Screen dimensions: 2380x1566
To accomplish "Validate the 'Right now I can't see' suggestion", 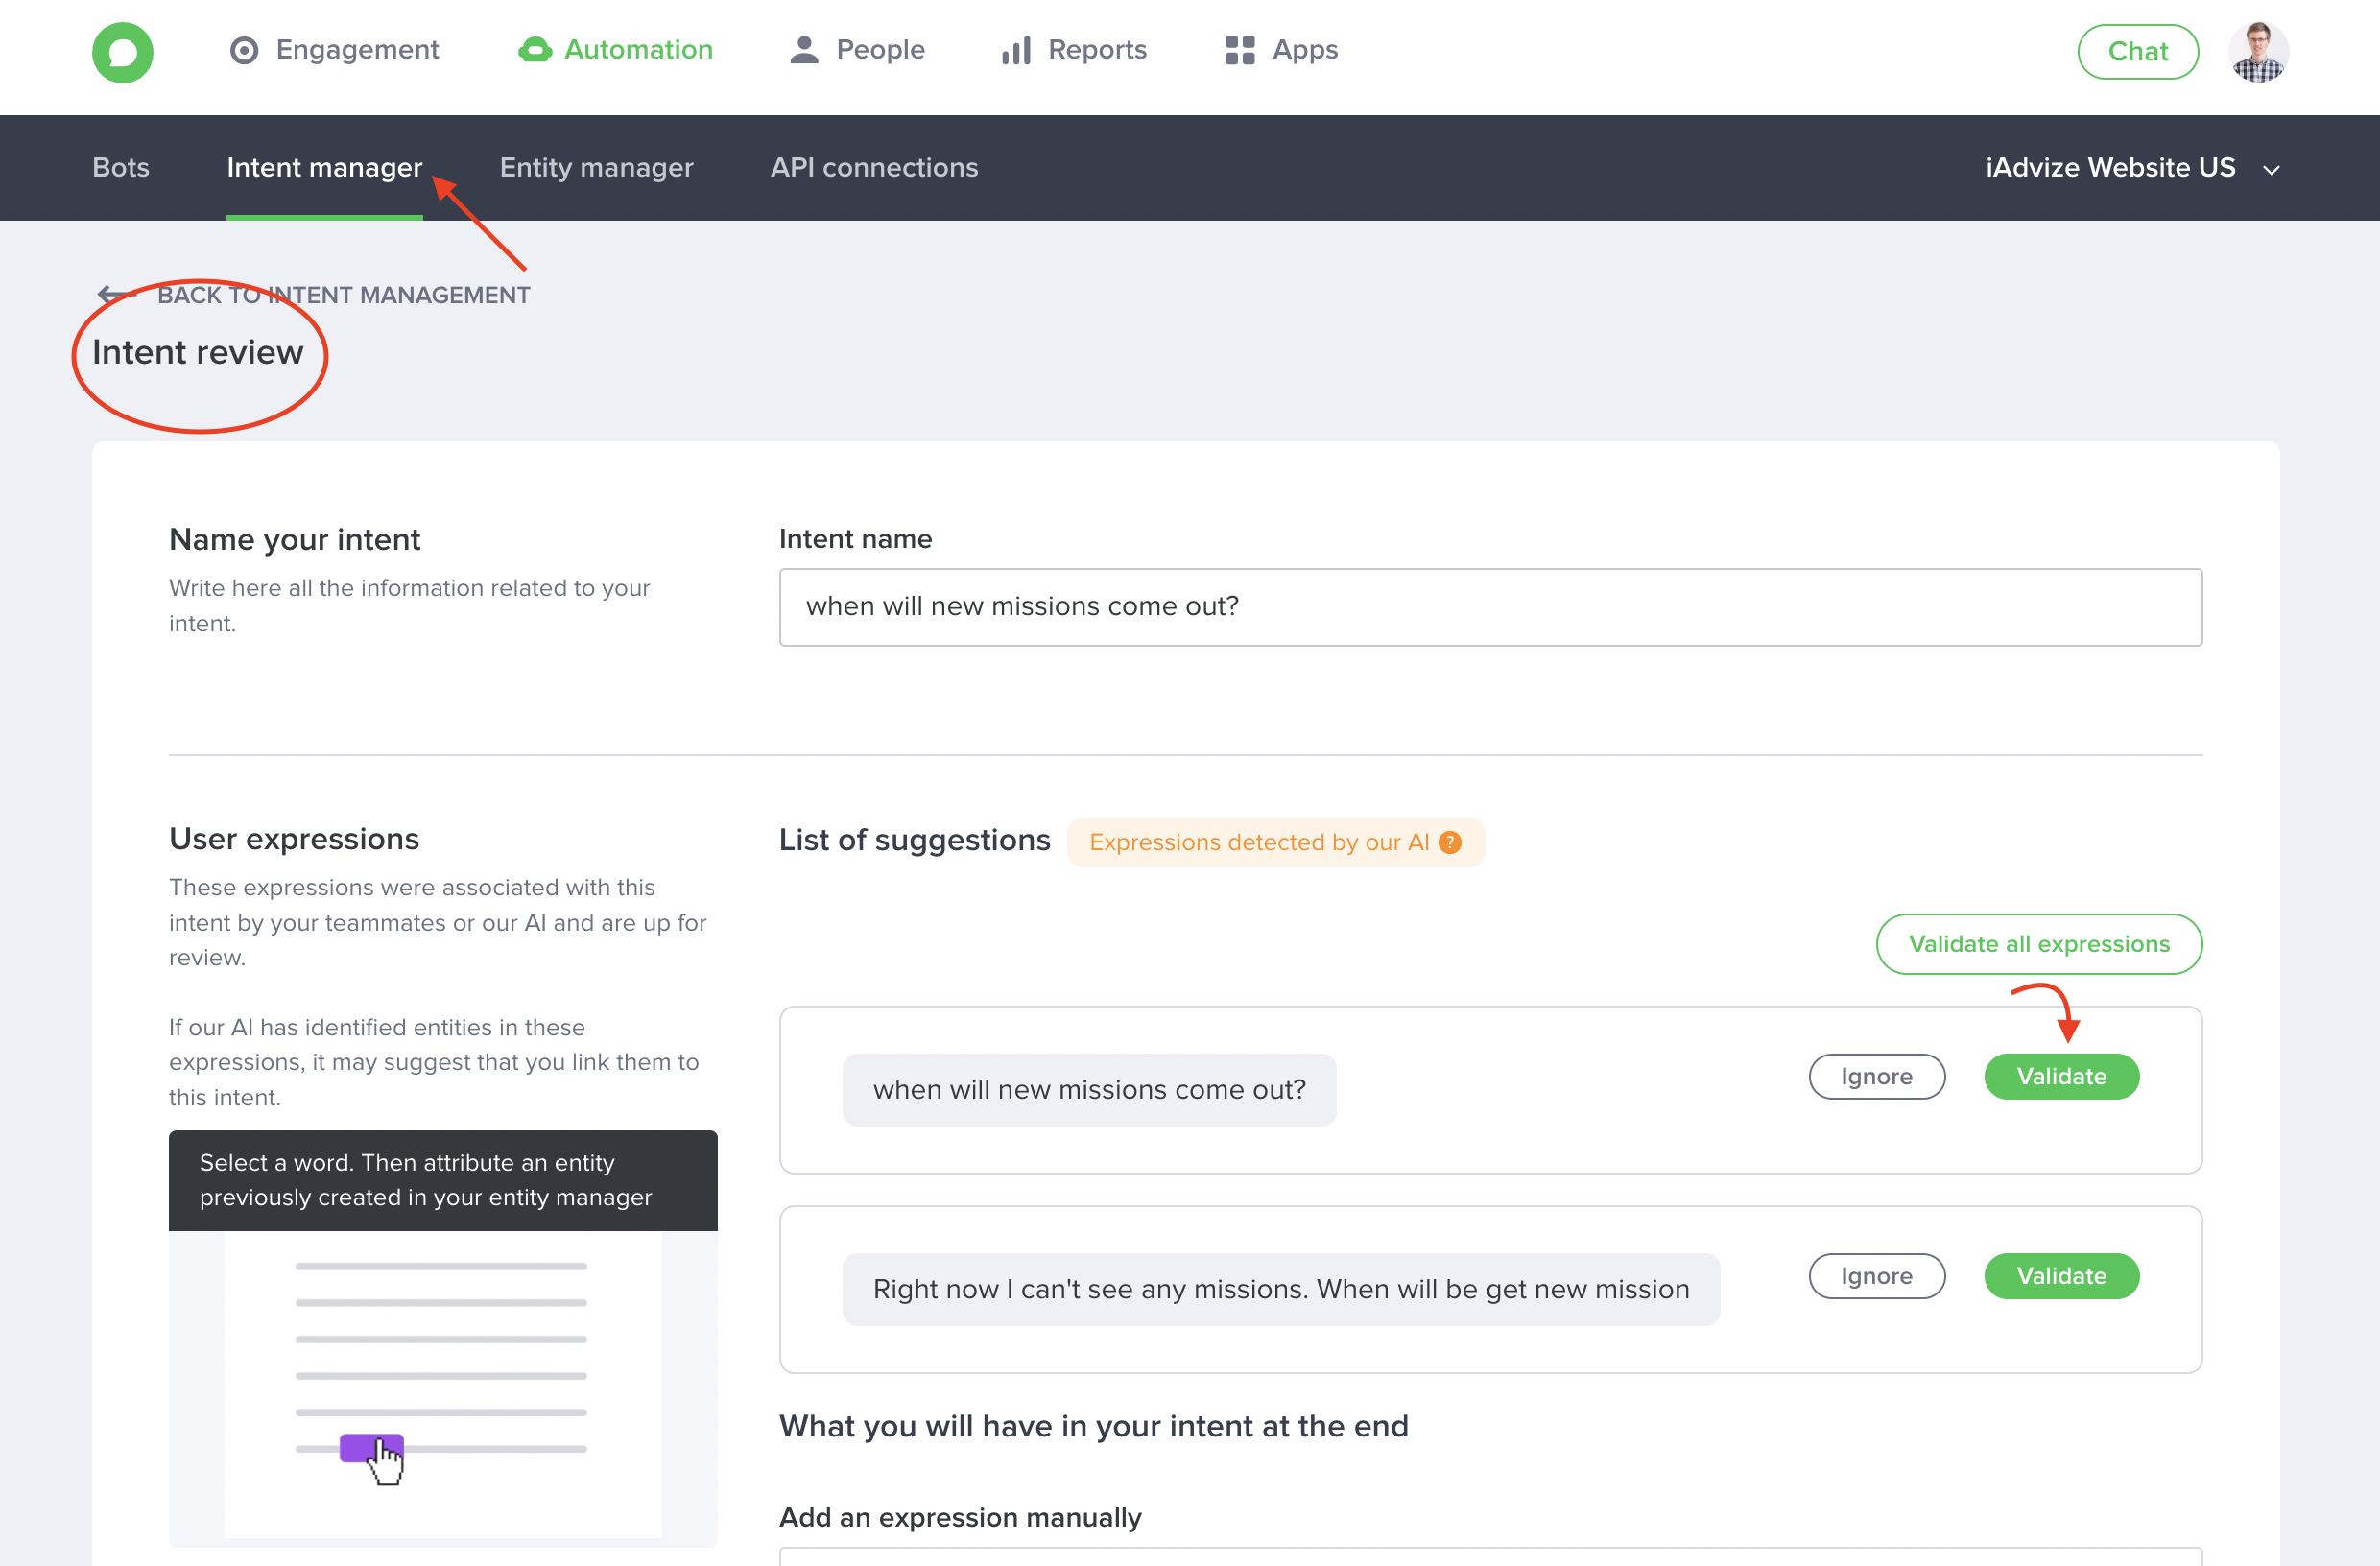I will (x=2061, y=1276).
